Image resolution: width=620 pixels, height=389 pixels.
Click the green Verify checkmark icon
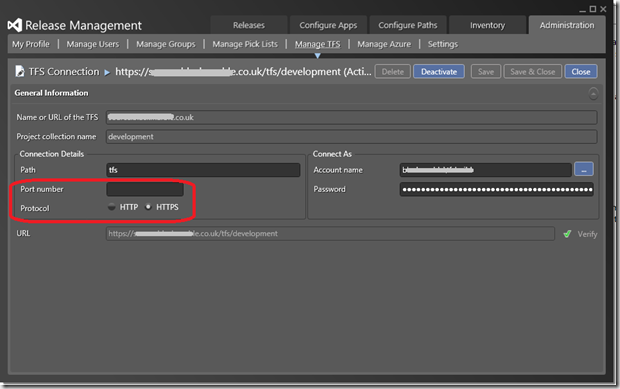(567, 234)
